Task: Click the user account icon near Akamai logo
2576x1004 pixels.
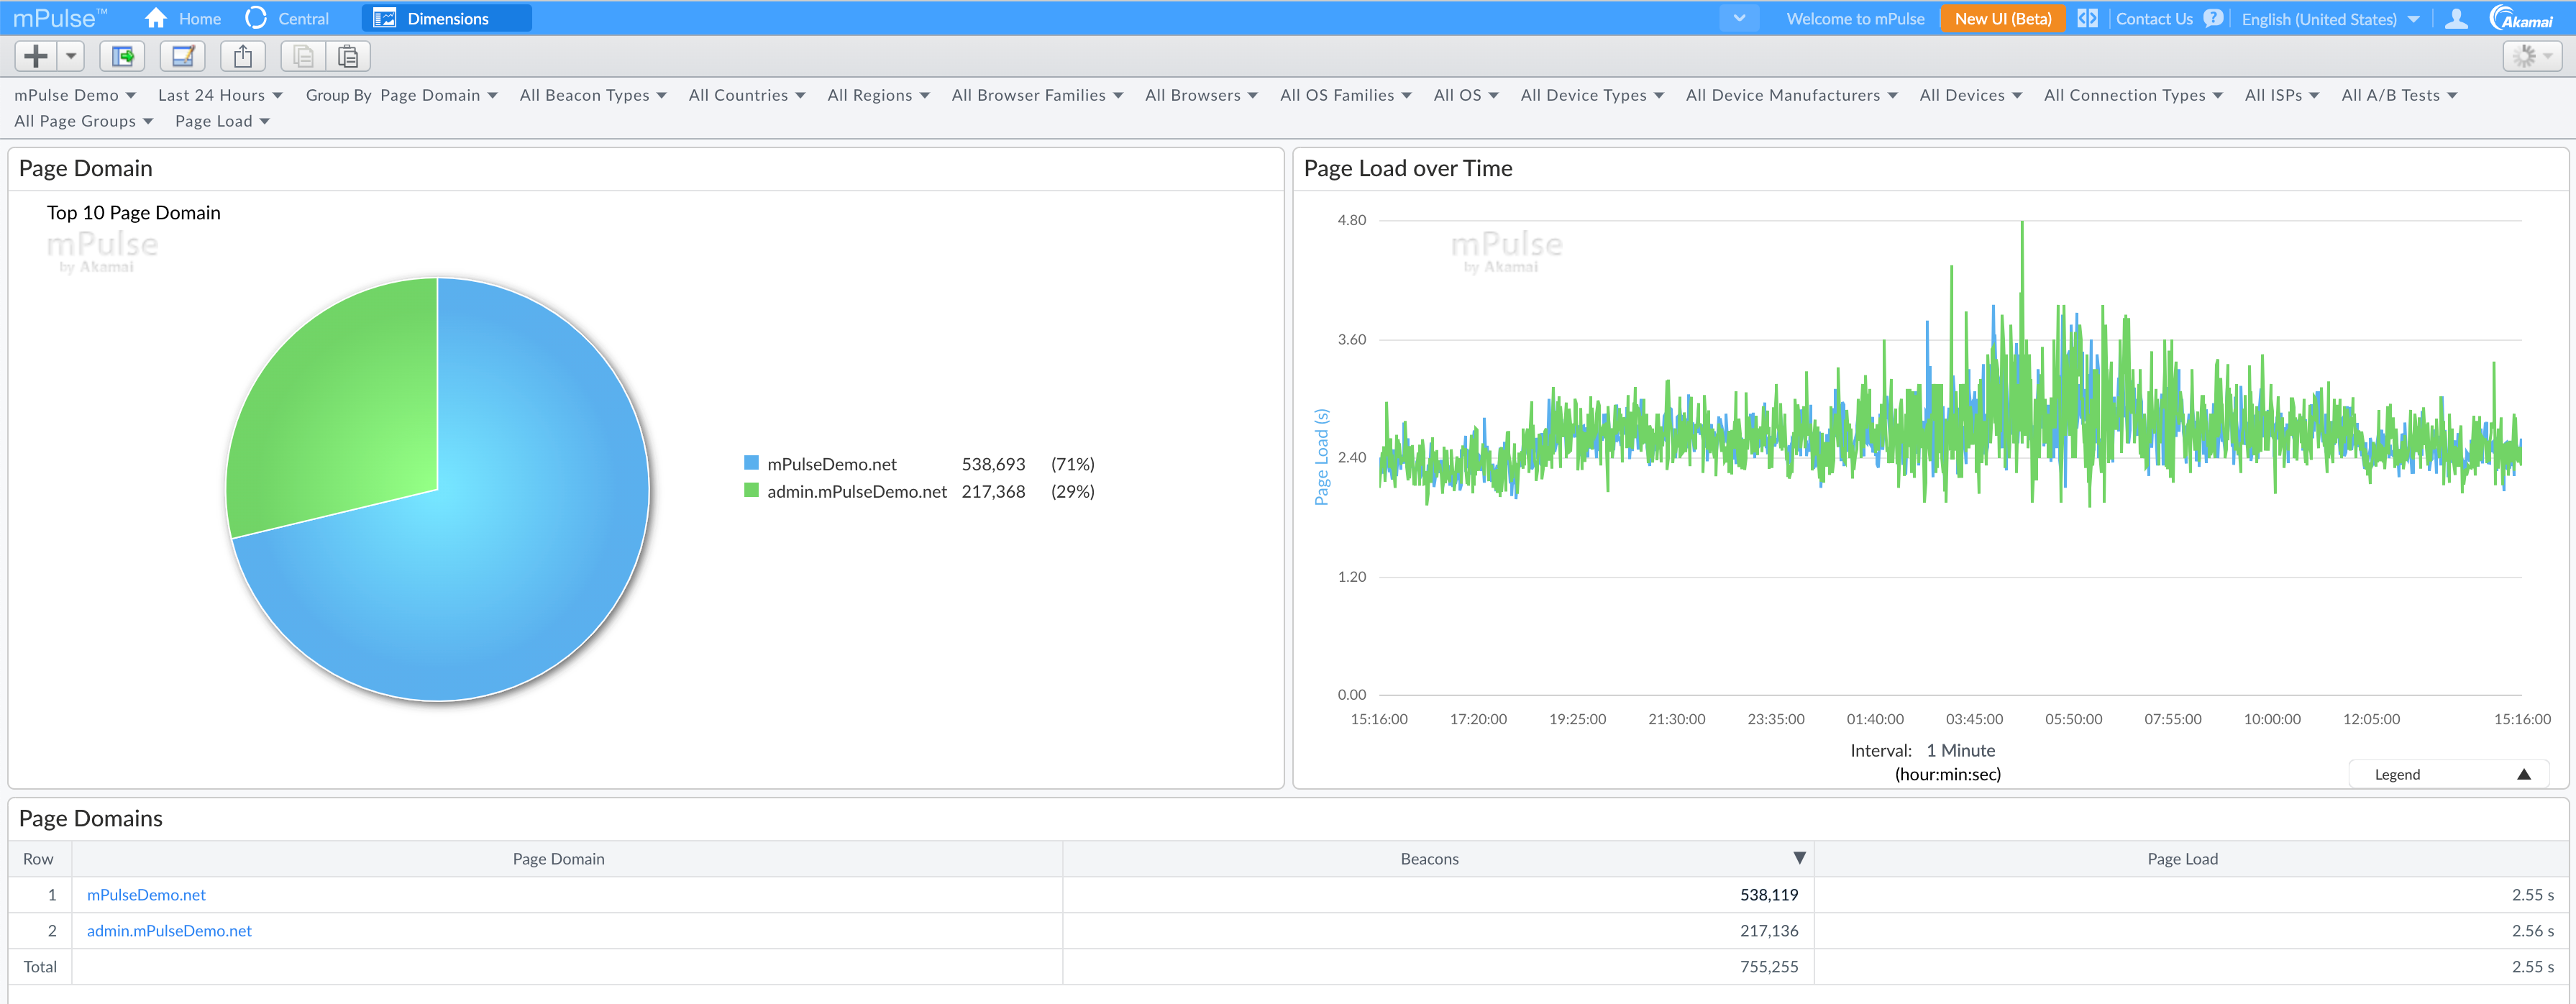Action: coord(2457,17)
